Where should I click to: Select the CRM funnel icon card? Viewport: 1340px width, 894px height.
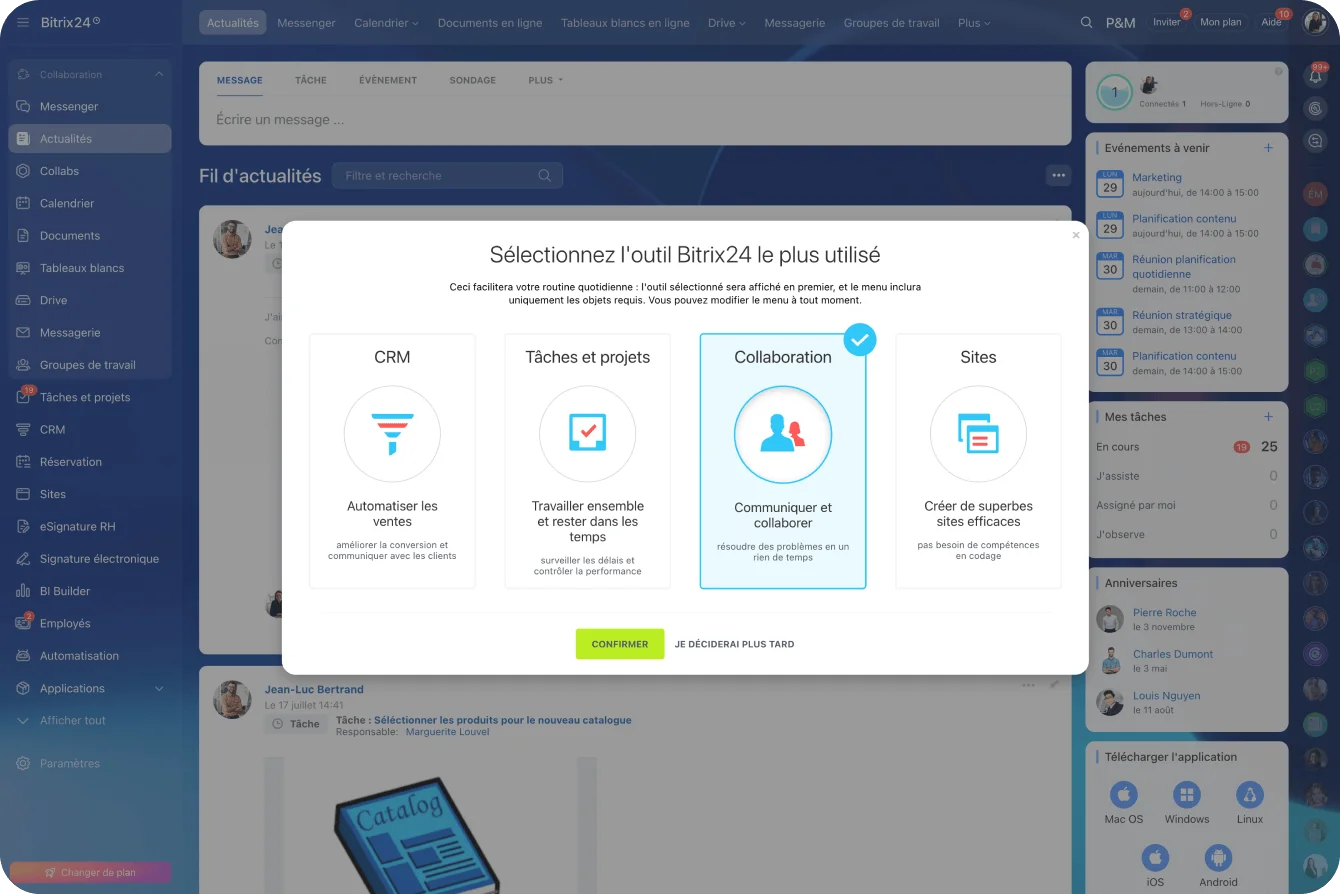tap(392, 434)
